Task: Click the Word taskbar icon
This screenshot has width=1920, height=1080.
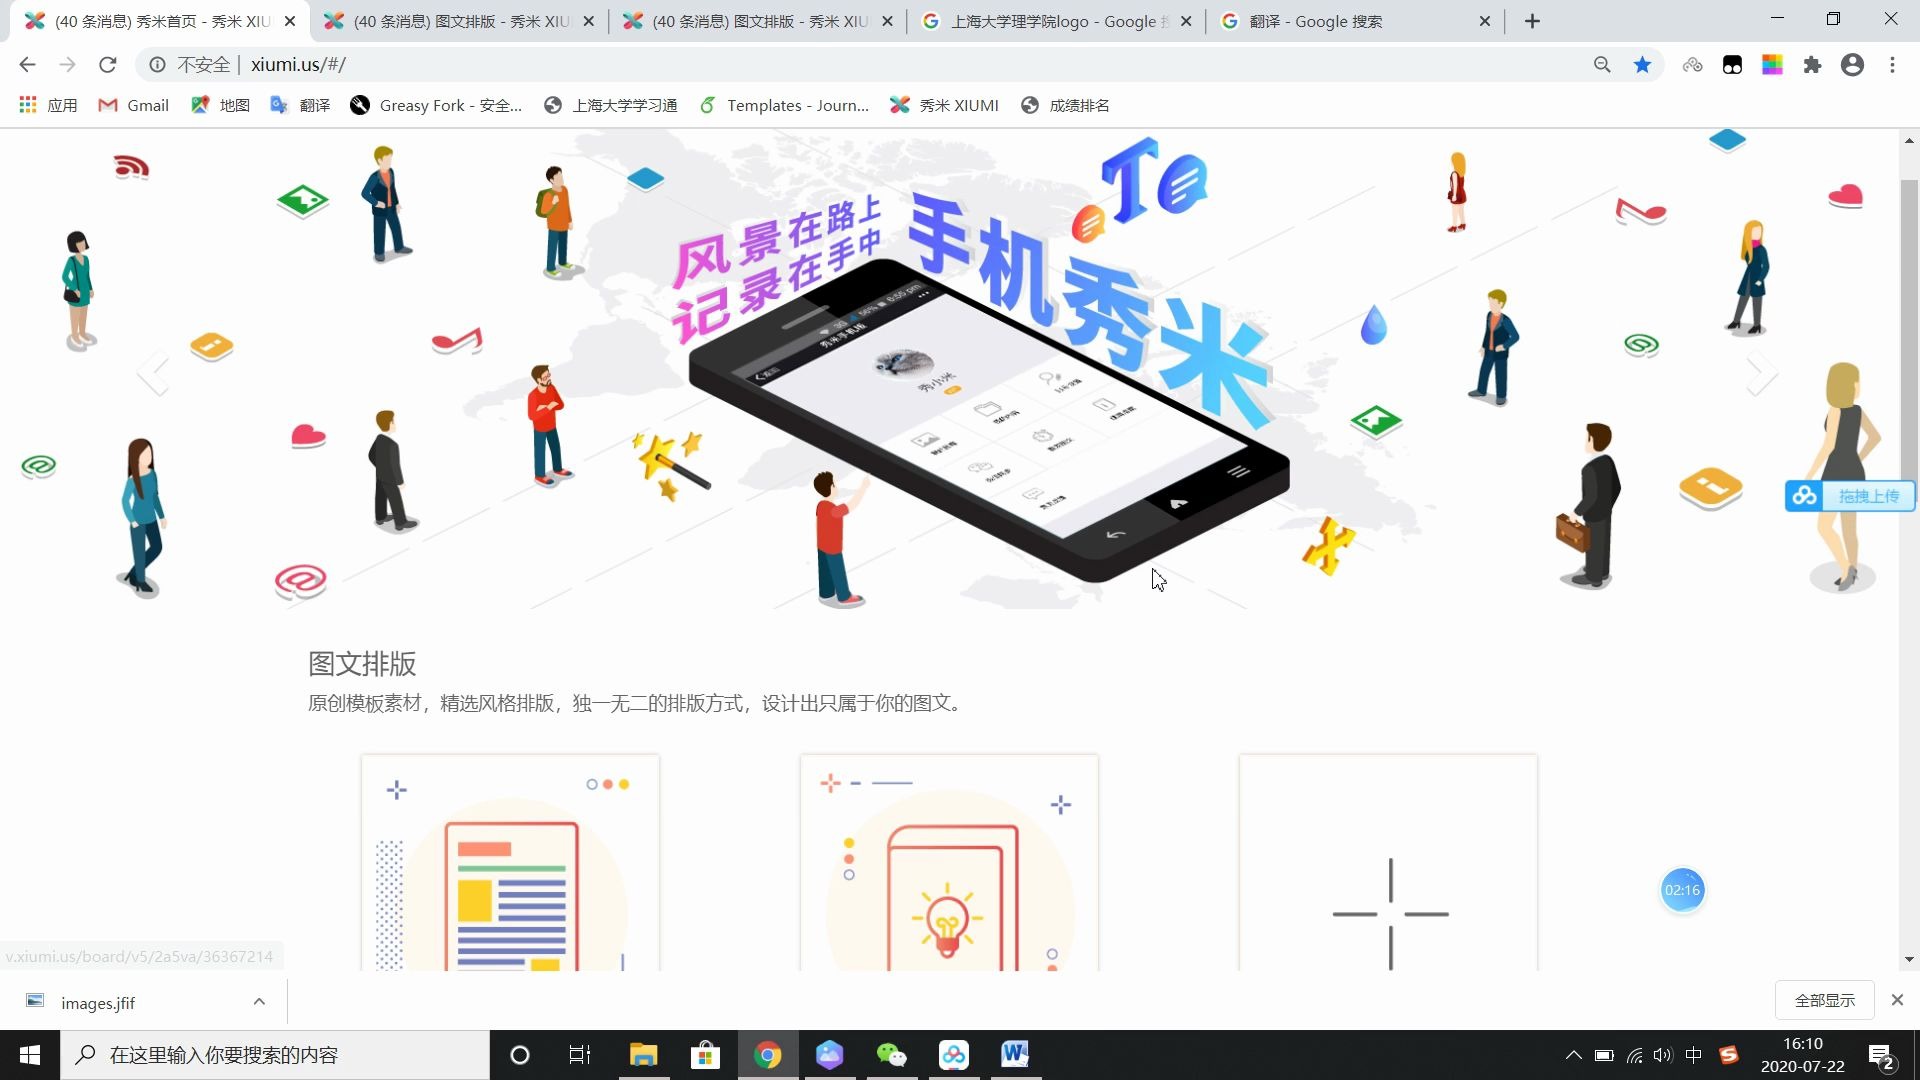Action: [x=1015, y=1054]
